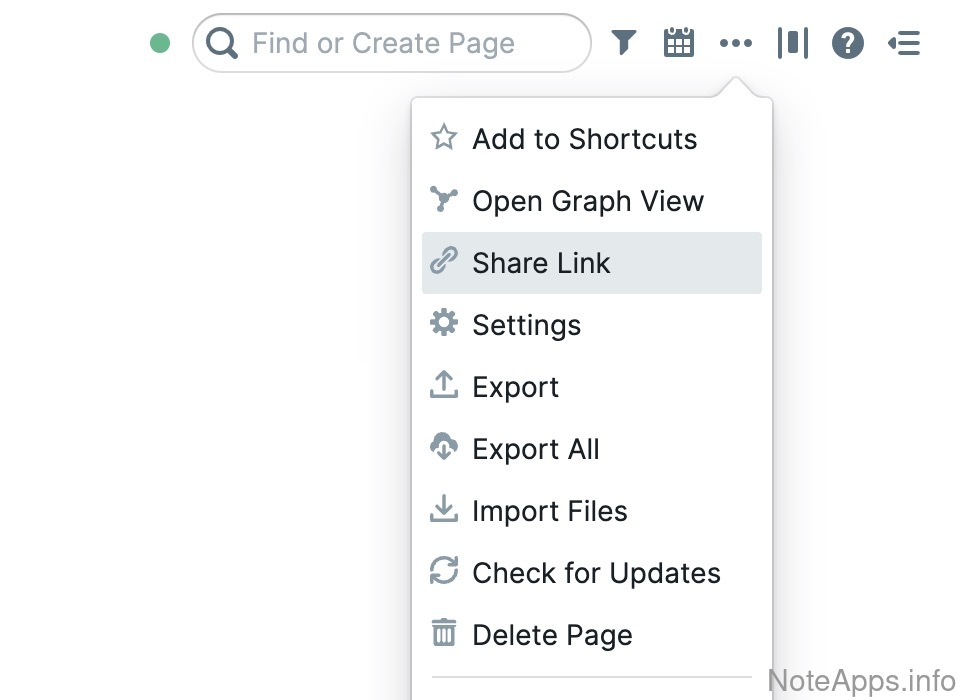Click the three-dots more options icon
958x700 pixels.
pyautogui.click(x=735, y=43)
